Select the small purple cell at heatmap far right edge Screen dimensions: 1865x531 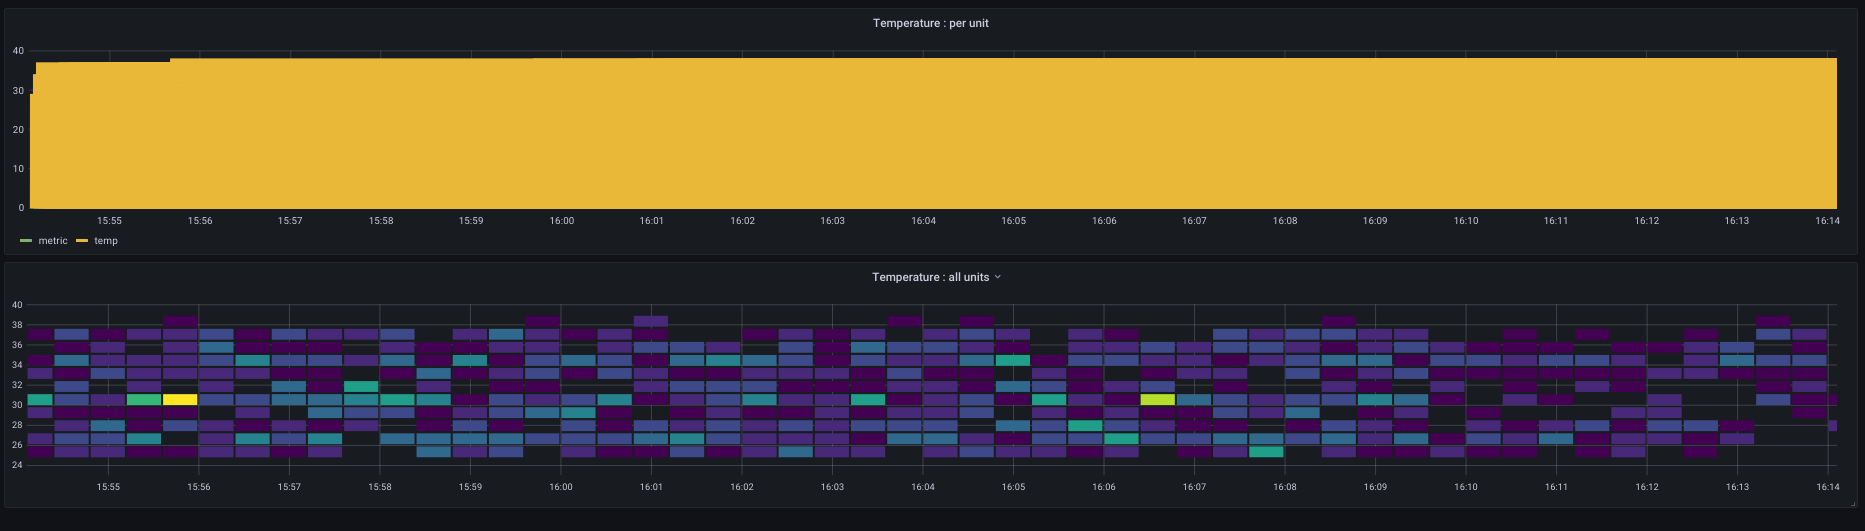(x=1832, y=425)
